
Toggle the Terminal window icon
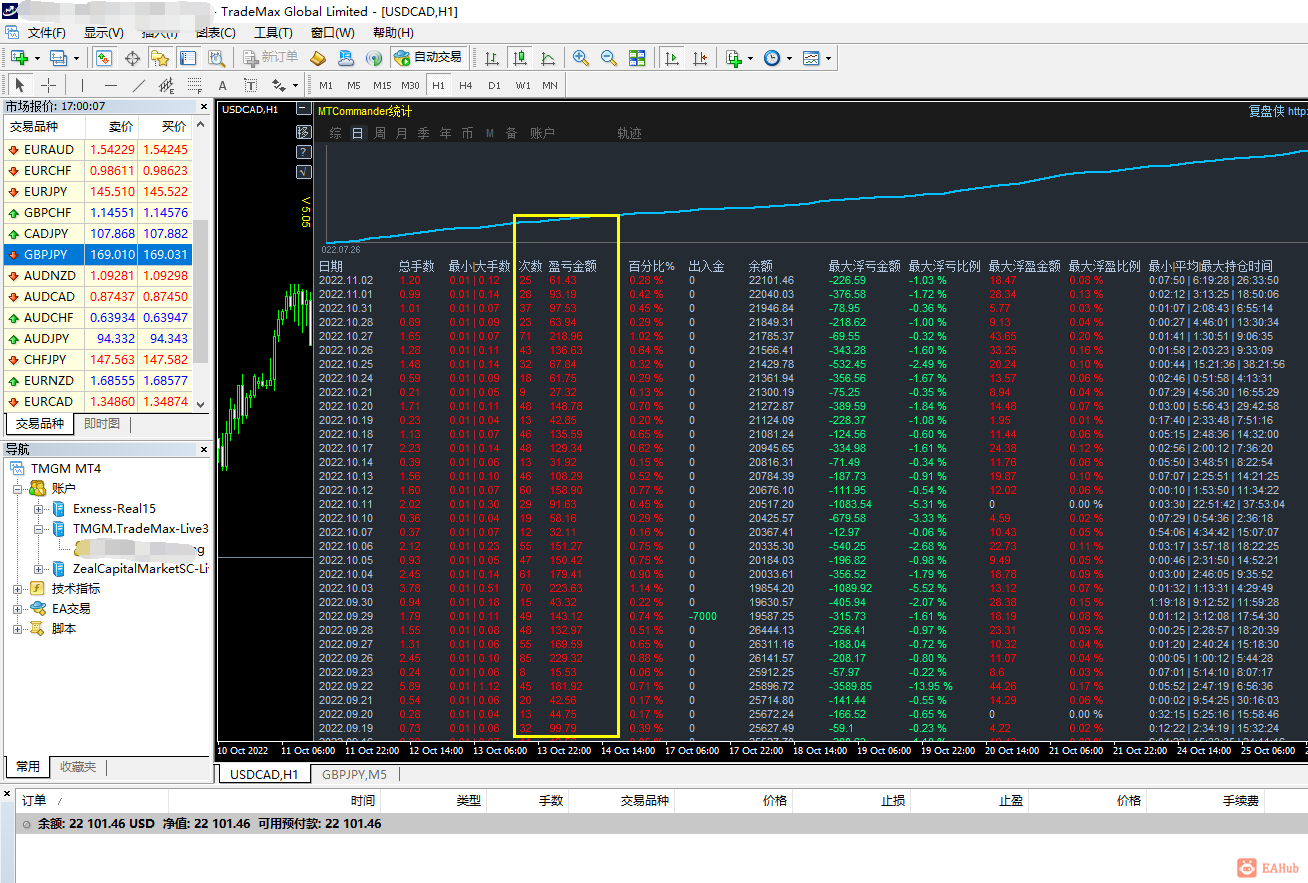pos(188,58)
